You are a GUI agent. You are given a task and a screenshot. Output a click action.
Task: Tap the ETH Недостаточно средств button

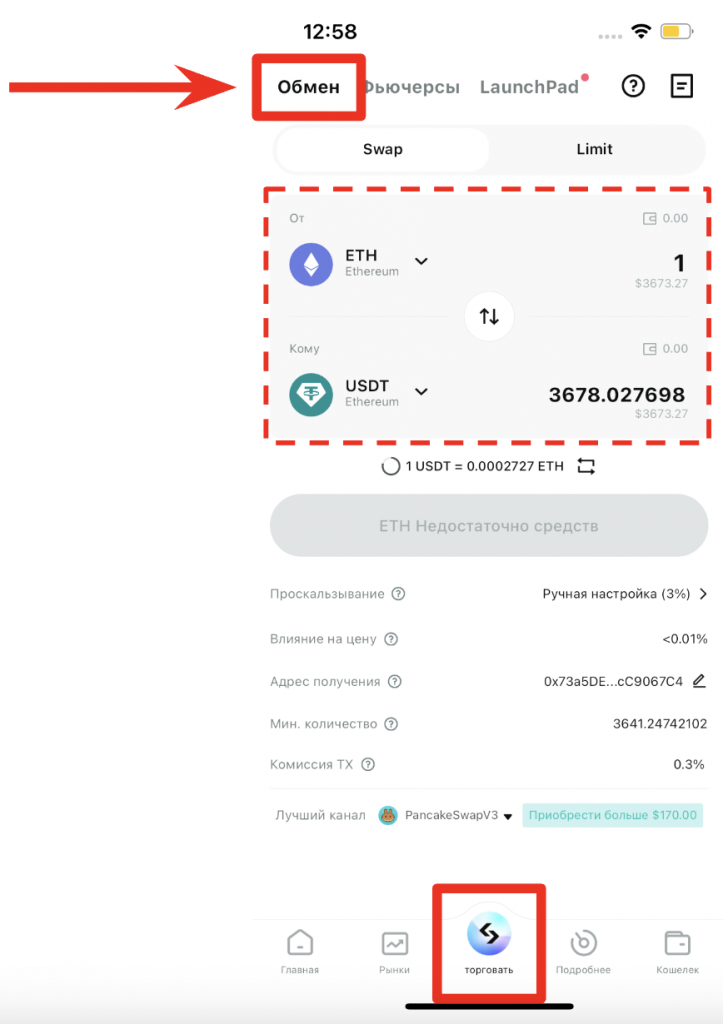[x=488, y=526]
